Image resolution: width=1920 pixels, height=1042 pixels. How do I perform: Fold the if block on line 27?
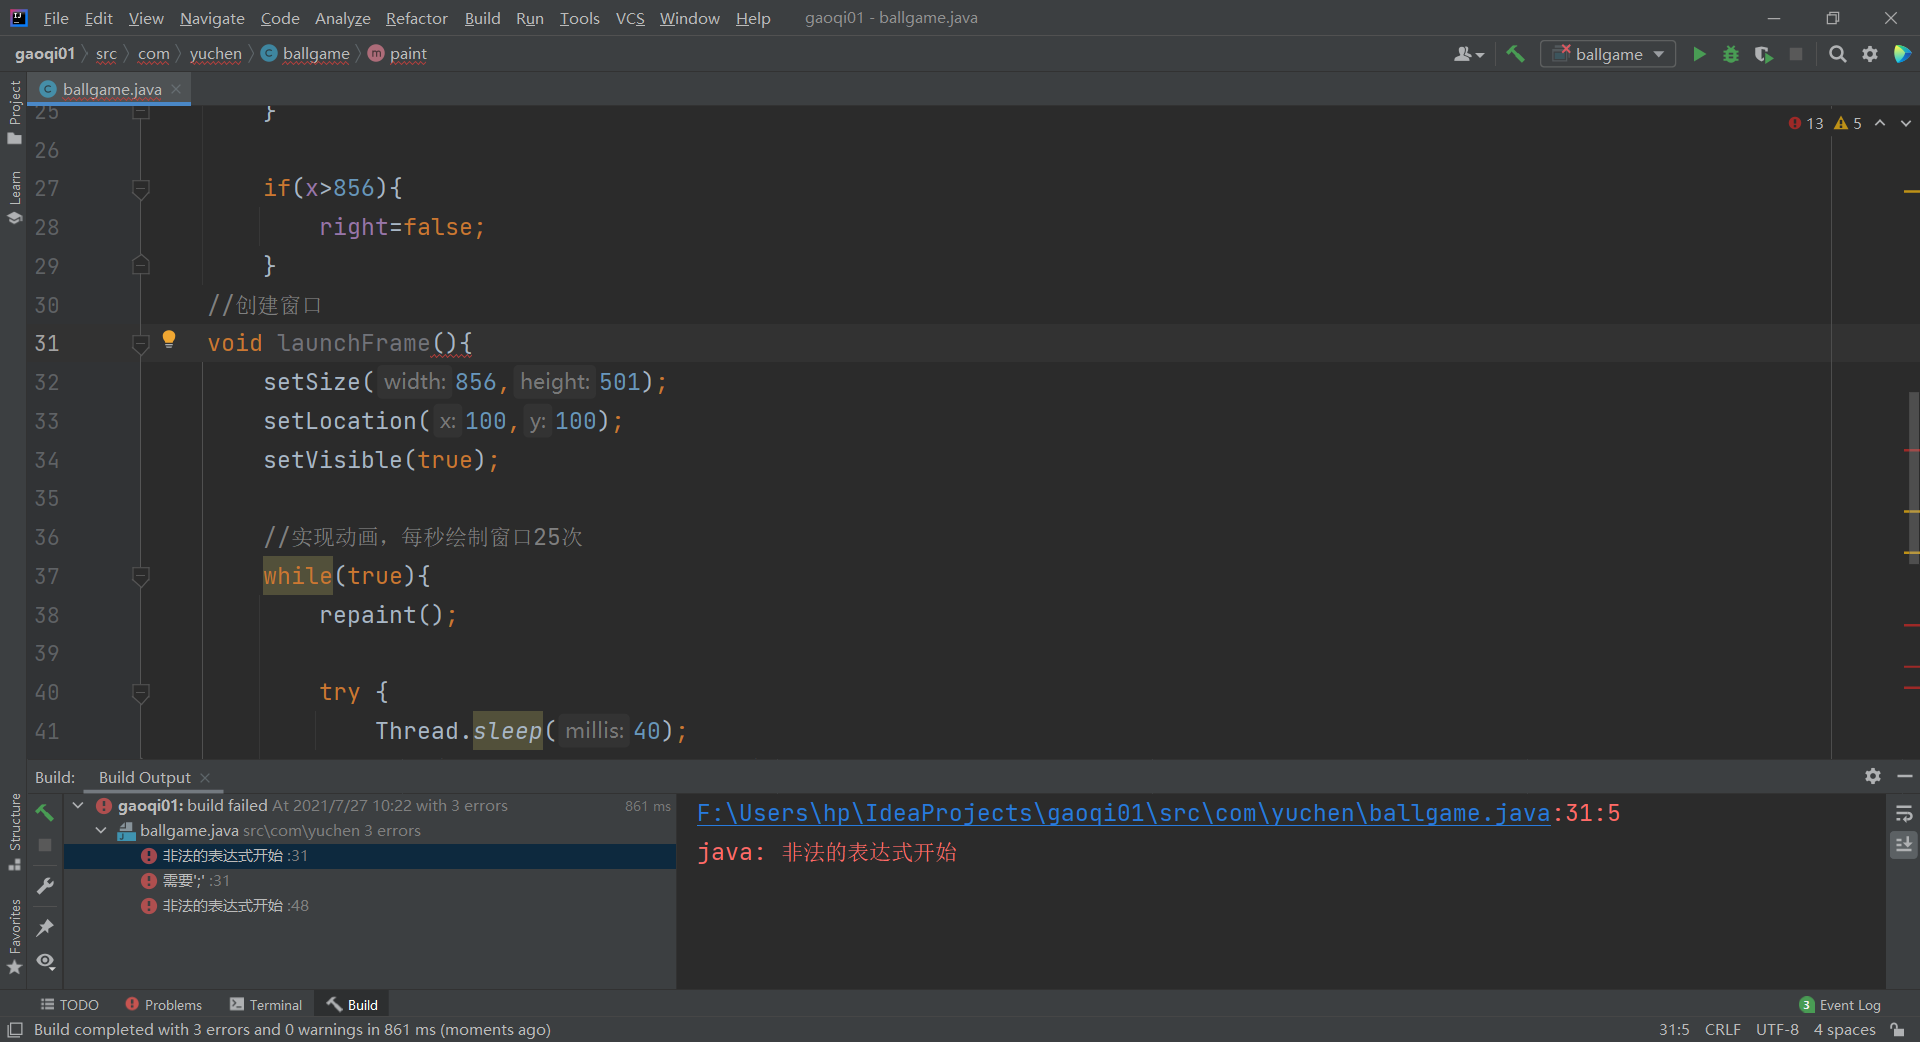(141, 188)
